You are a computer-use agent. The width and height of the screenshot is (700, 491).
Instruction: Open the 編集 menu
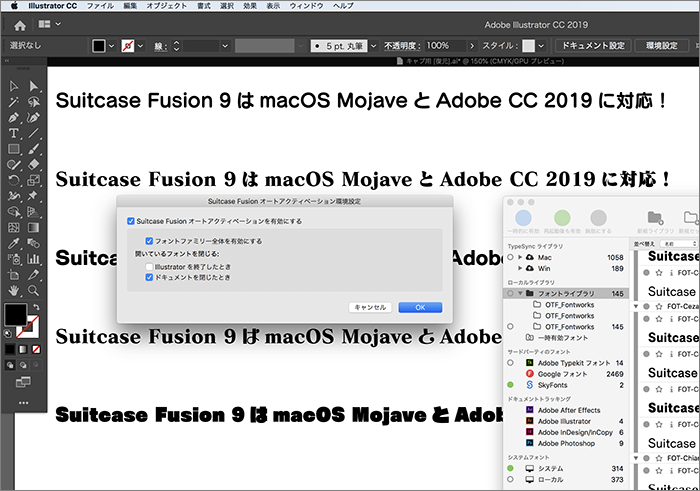click(x=130, y=6)
